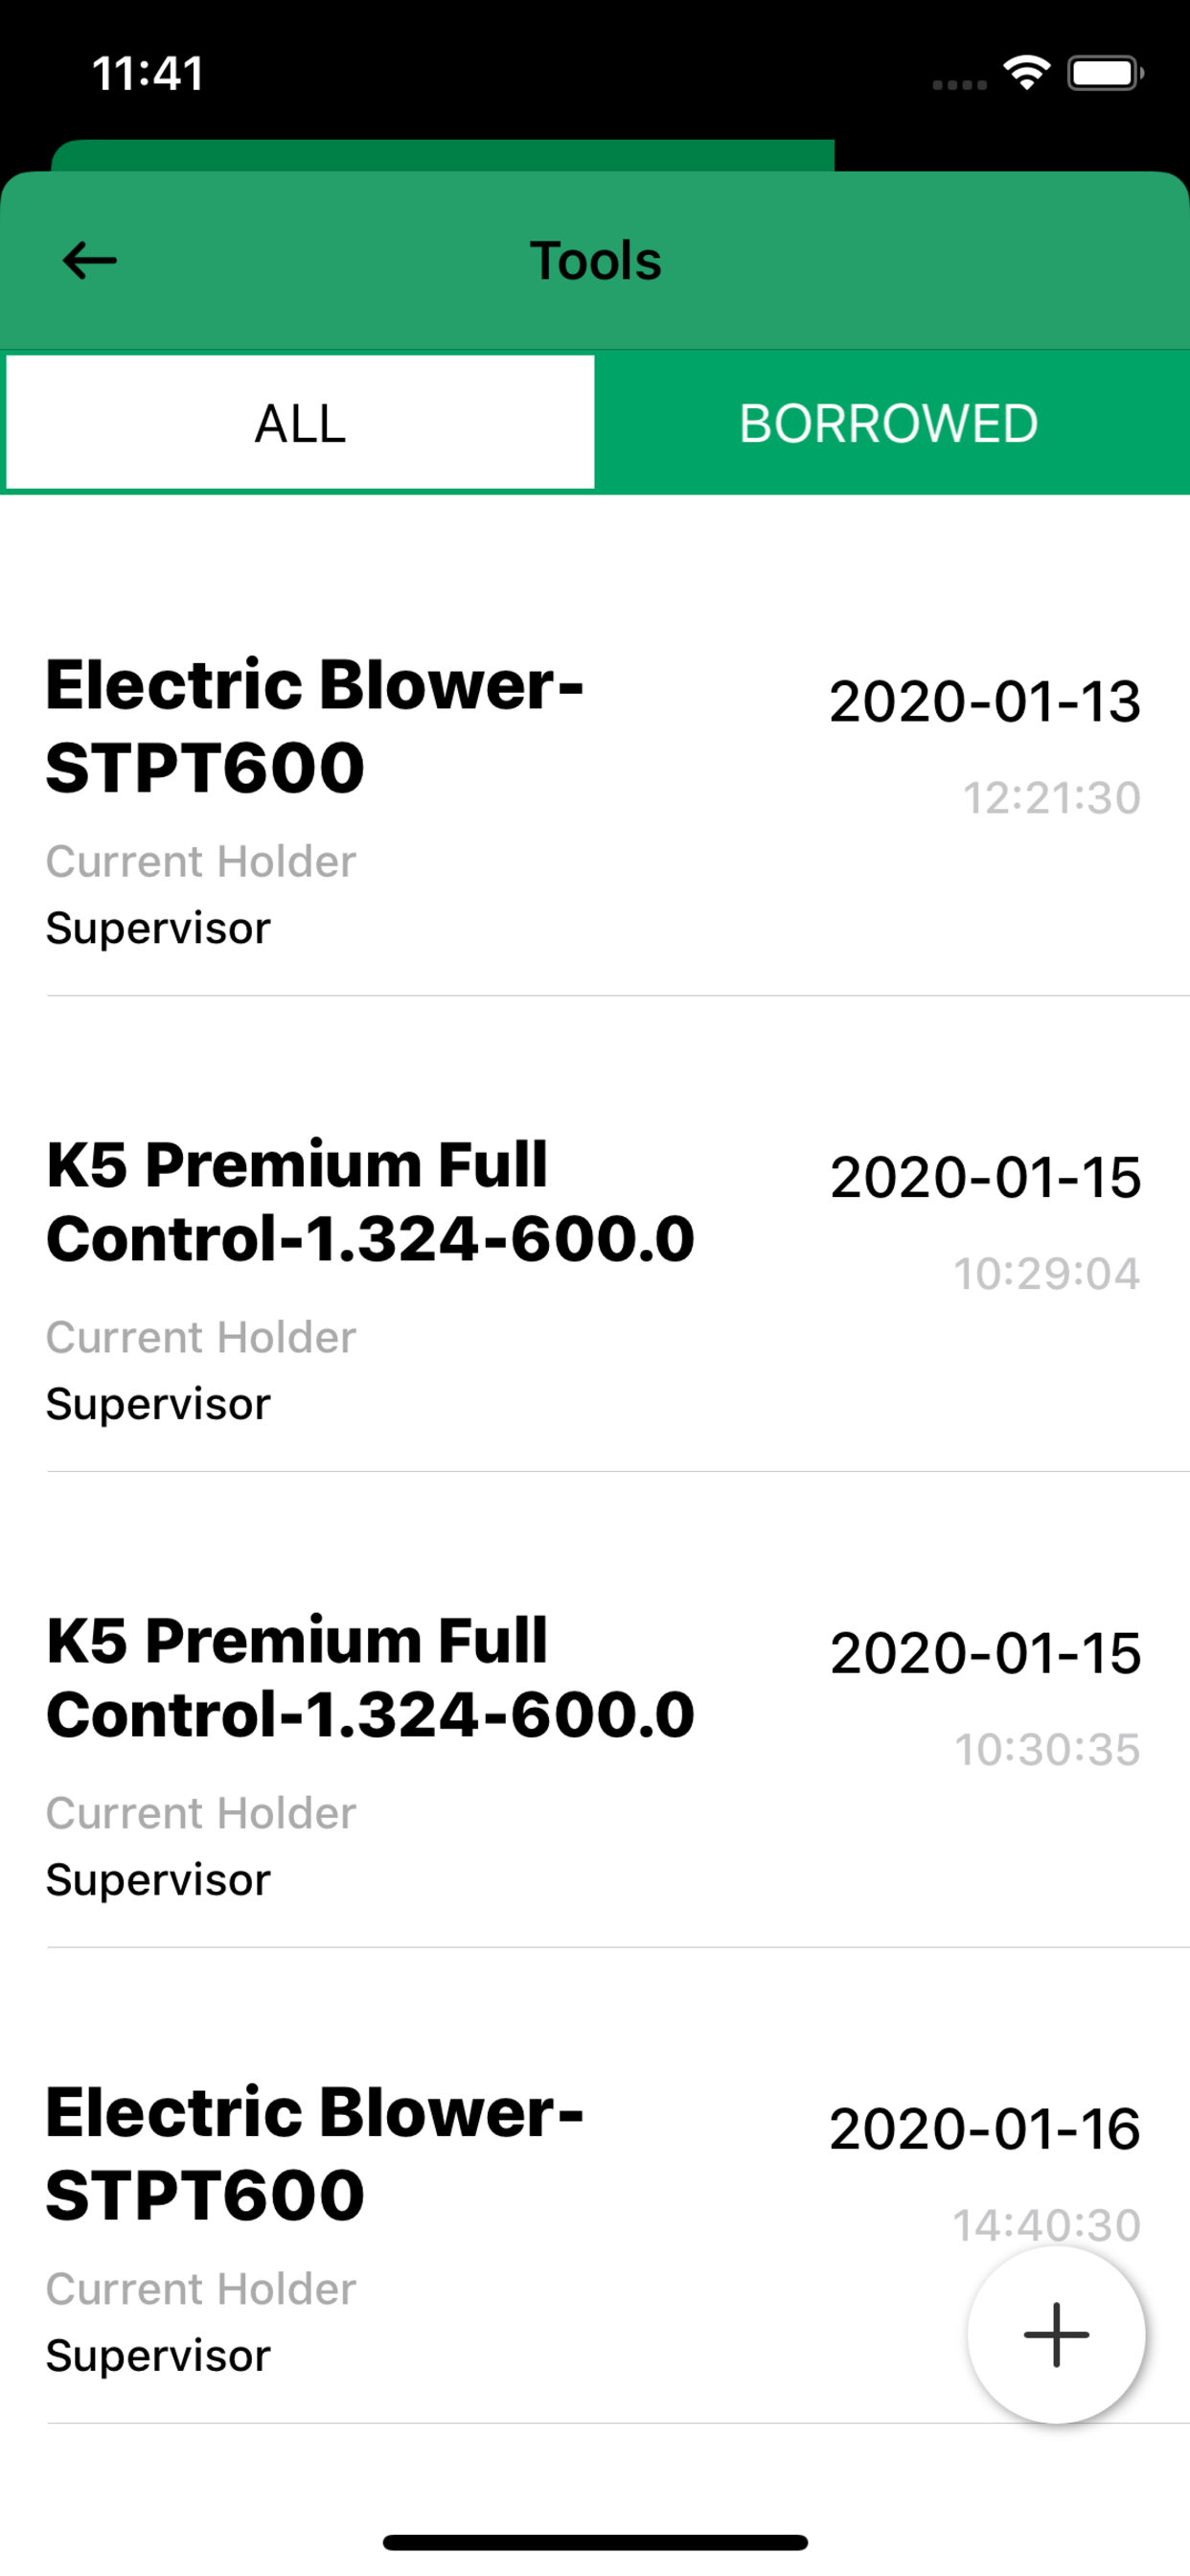Tap the plus add-tool floating button
The width and height of the screenshot is (1190, 2576).
pyautogui.click(x=1056, y=2335)
